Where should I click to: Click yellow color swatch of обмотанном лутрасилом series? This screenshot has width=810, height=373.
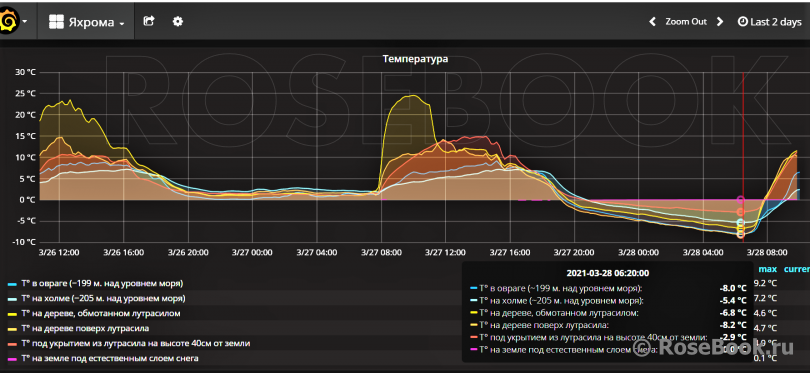(x=12, y=314)
